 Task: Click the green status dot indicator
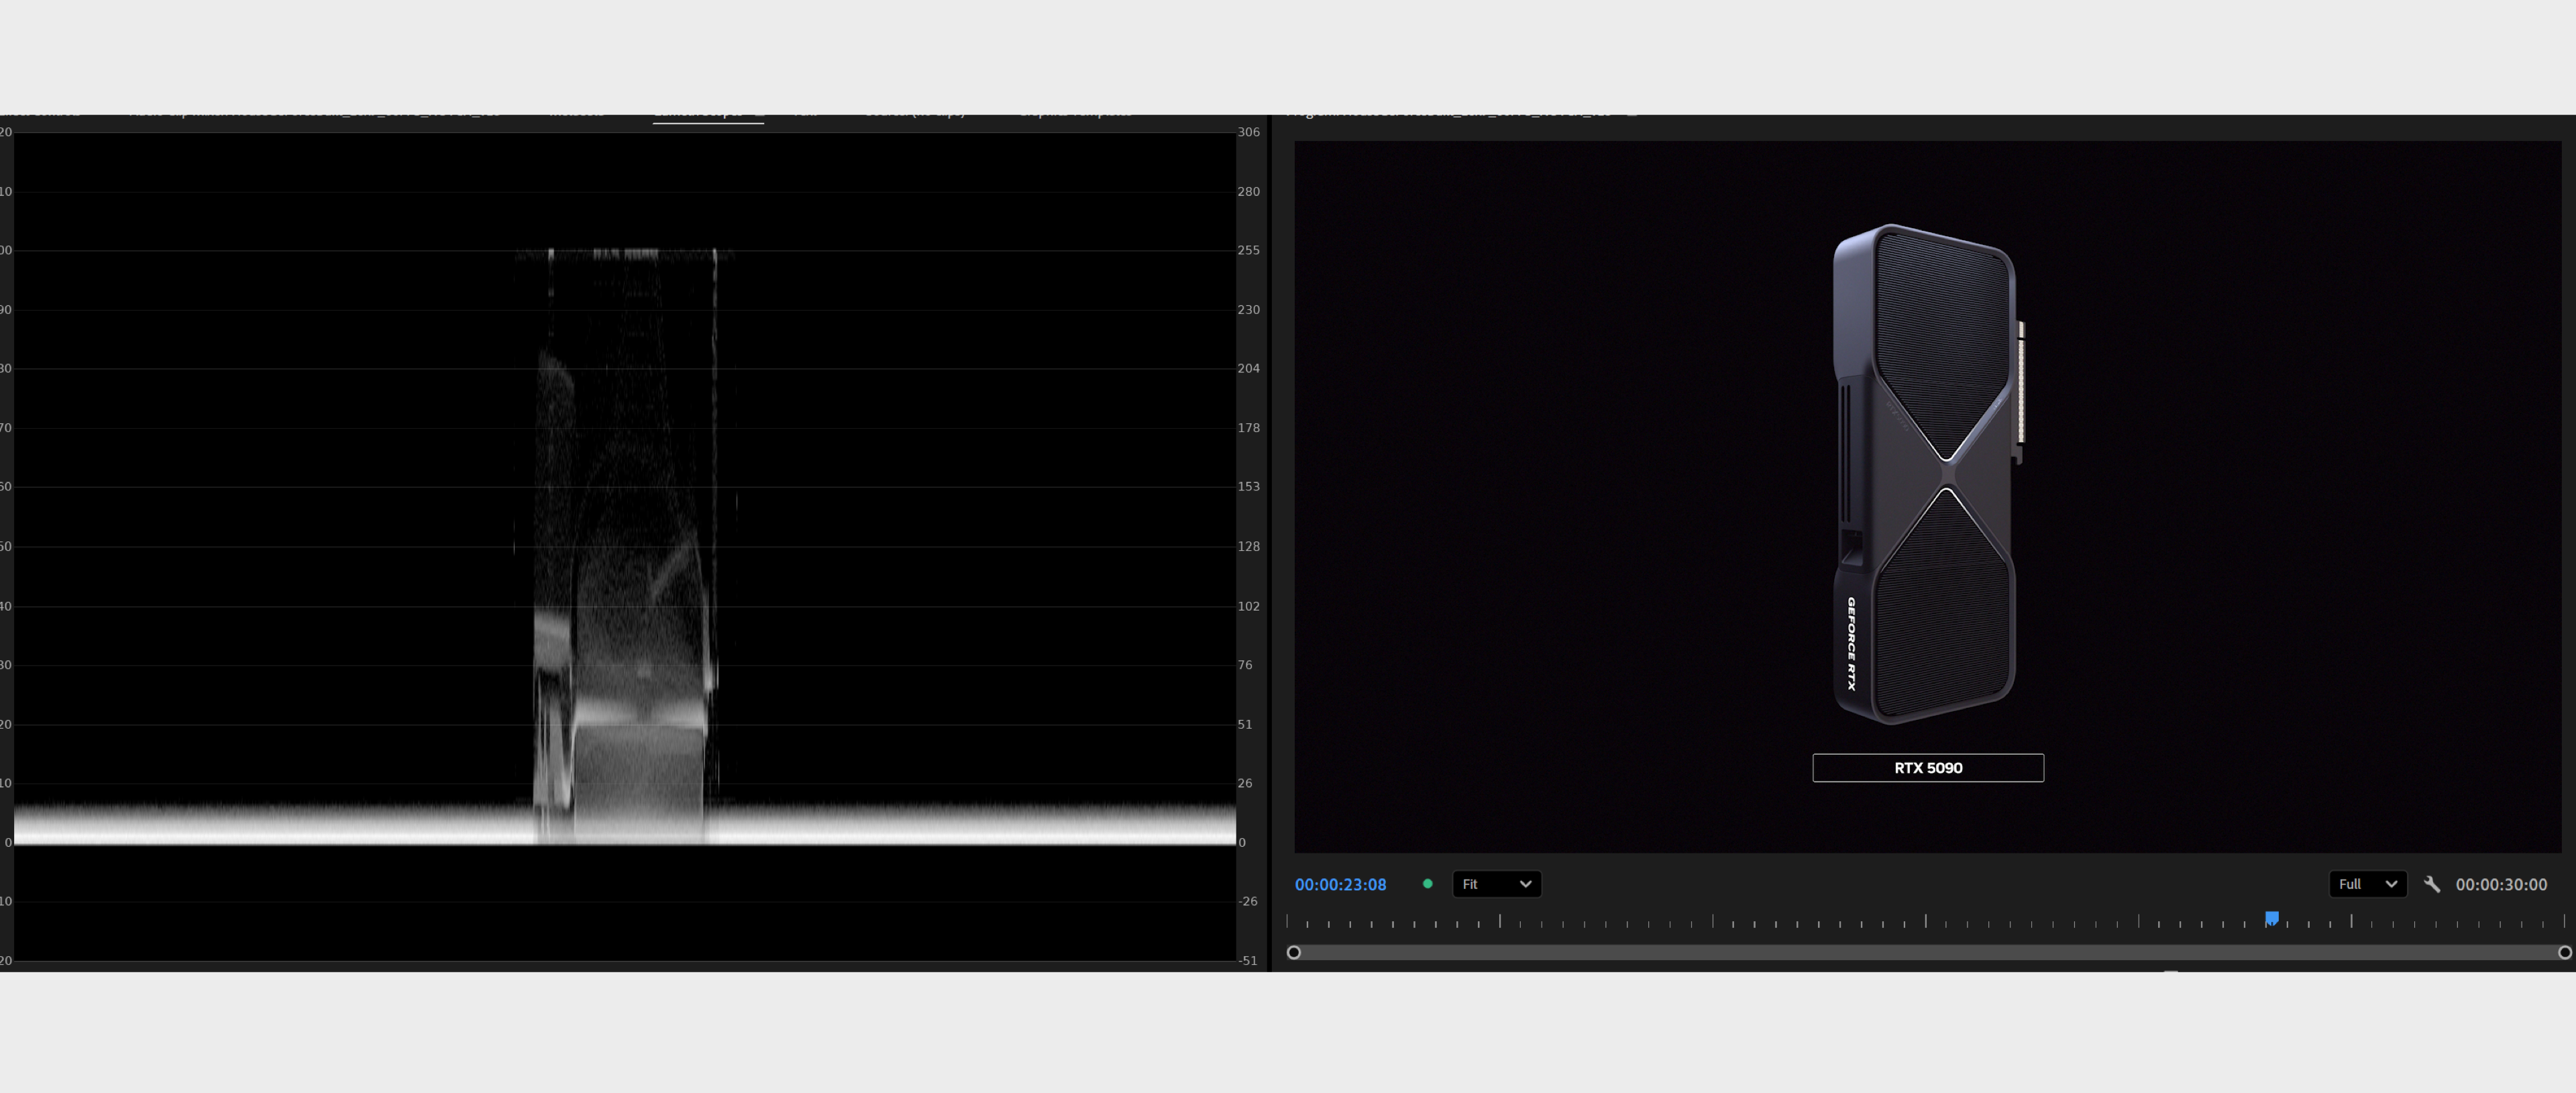(1427, 884)
